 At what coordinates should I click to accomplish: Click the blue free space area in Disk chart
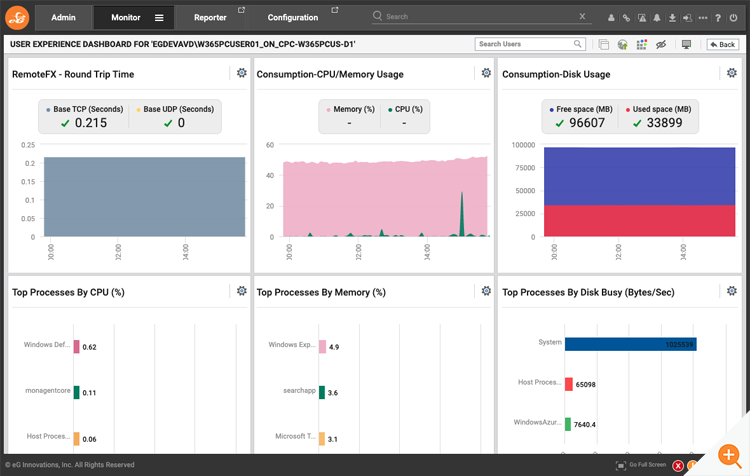tap(640, 177)
